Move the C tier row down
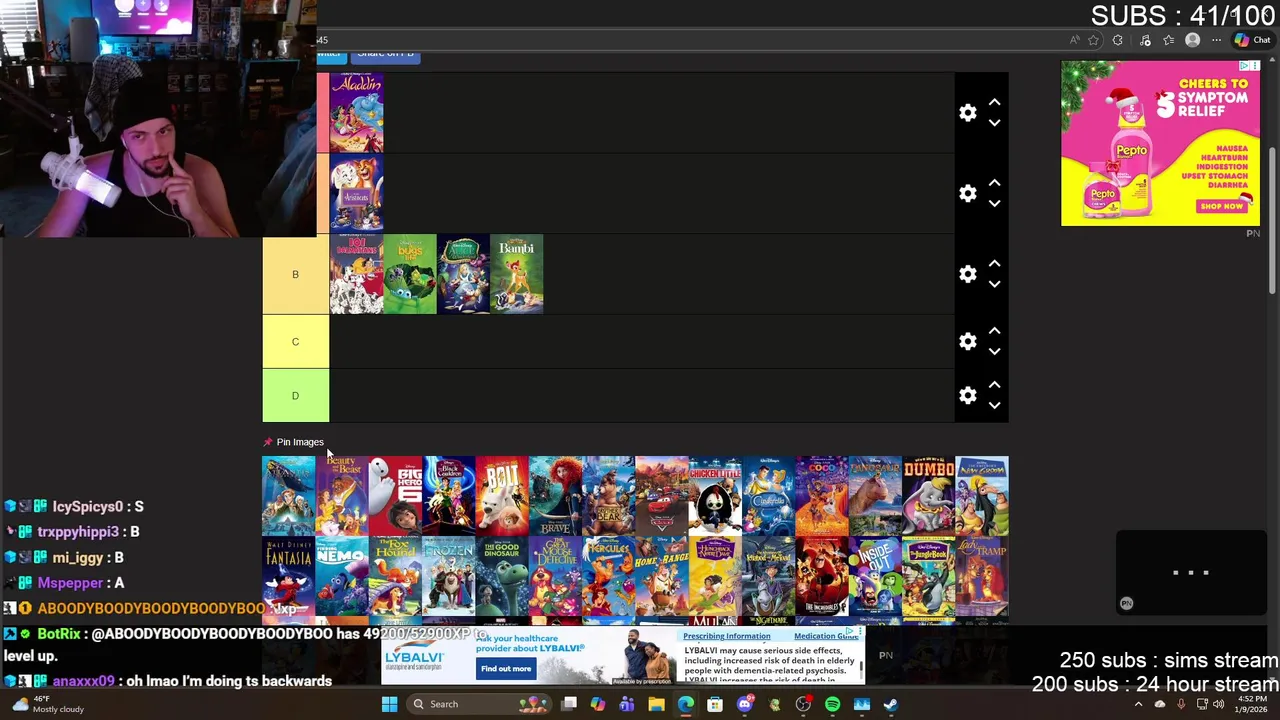The width and height of the screenshot is (1280, 720). (994, 352)
